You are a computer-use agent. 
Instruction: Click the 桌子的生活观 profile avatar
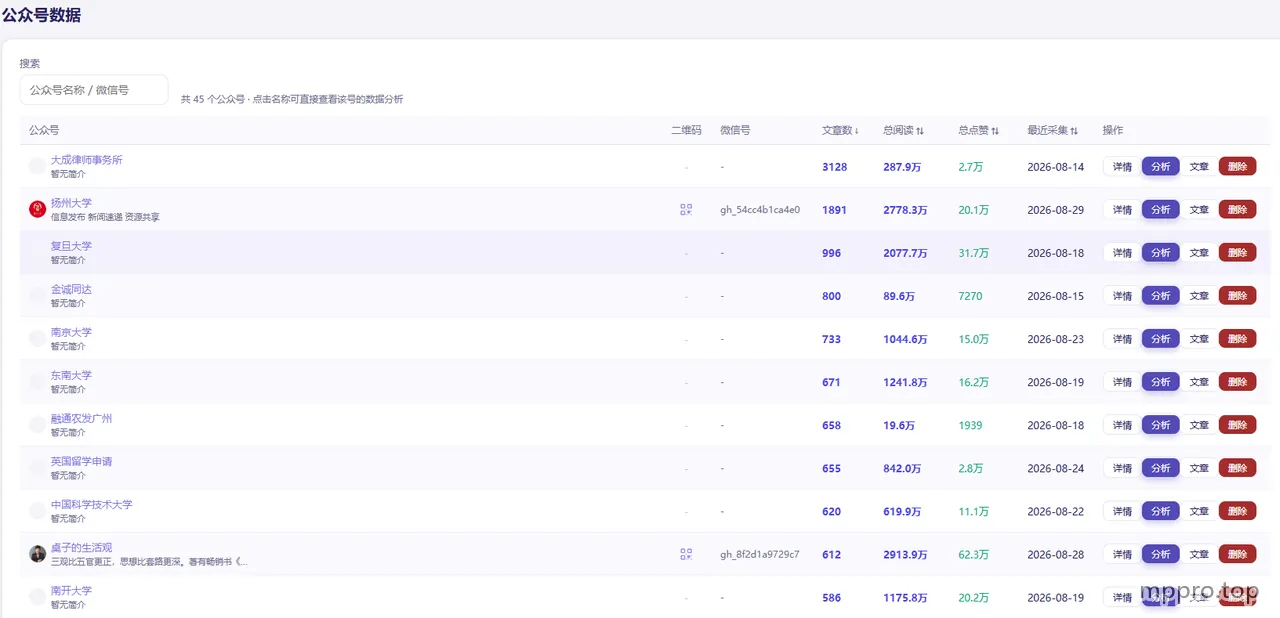pos(38,553)
